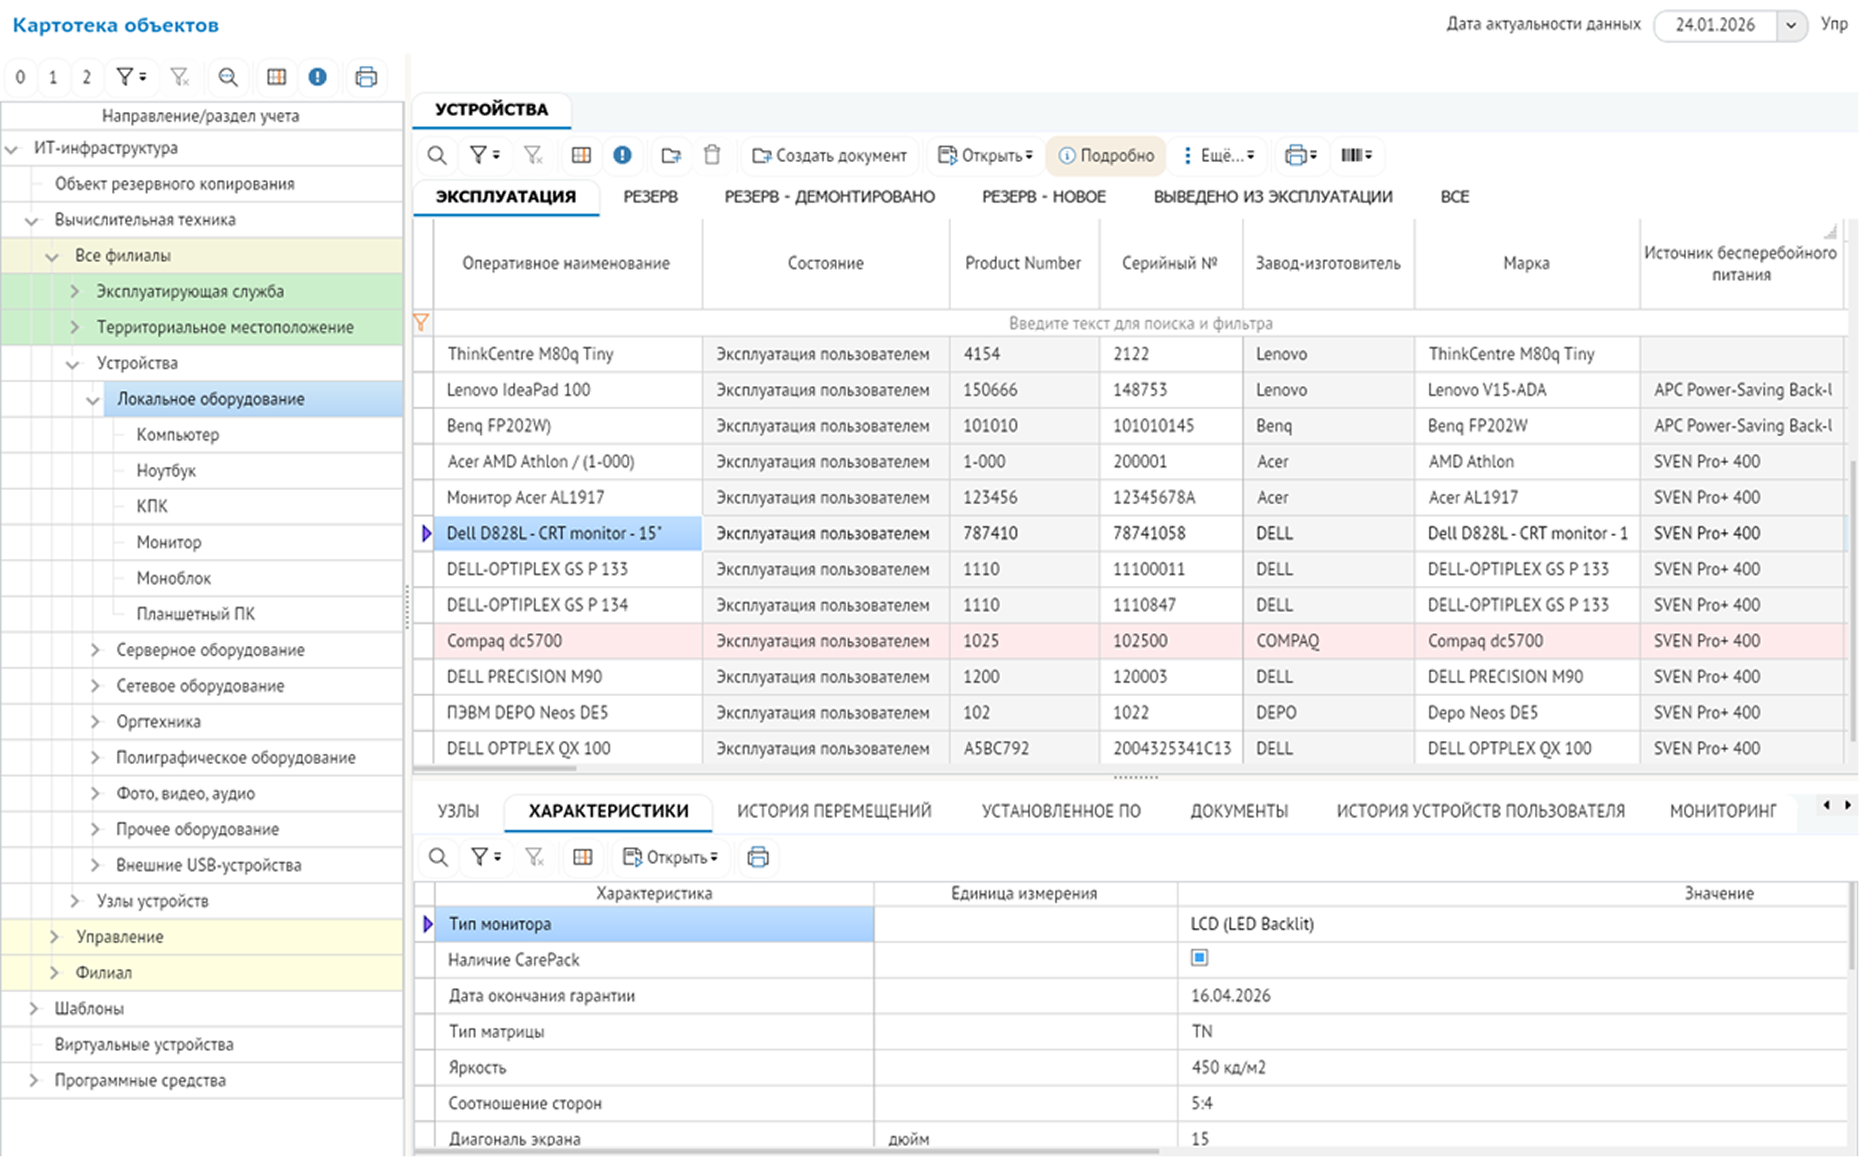Click the warranty end date value 16.04.2026

pyautogui.click(x=1231, y=995)
